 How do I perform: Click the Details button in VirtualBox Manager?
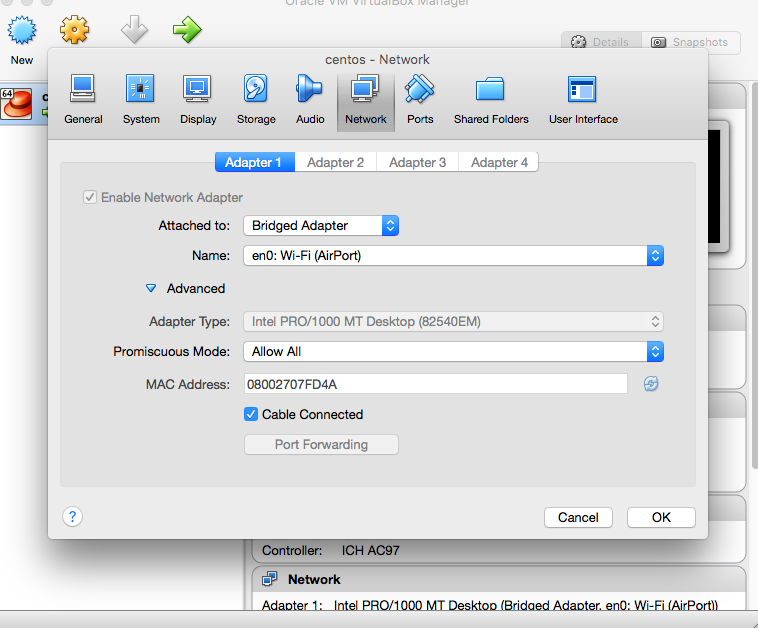pos(601,43)
